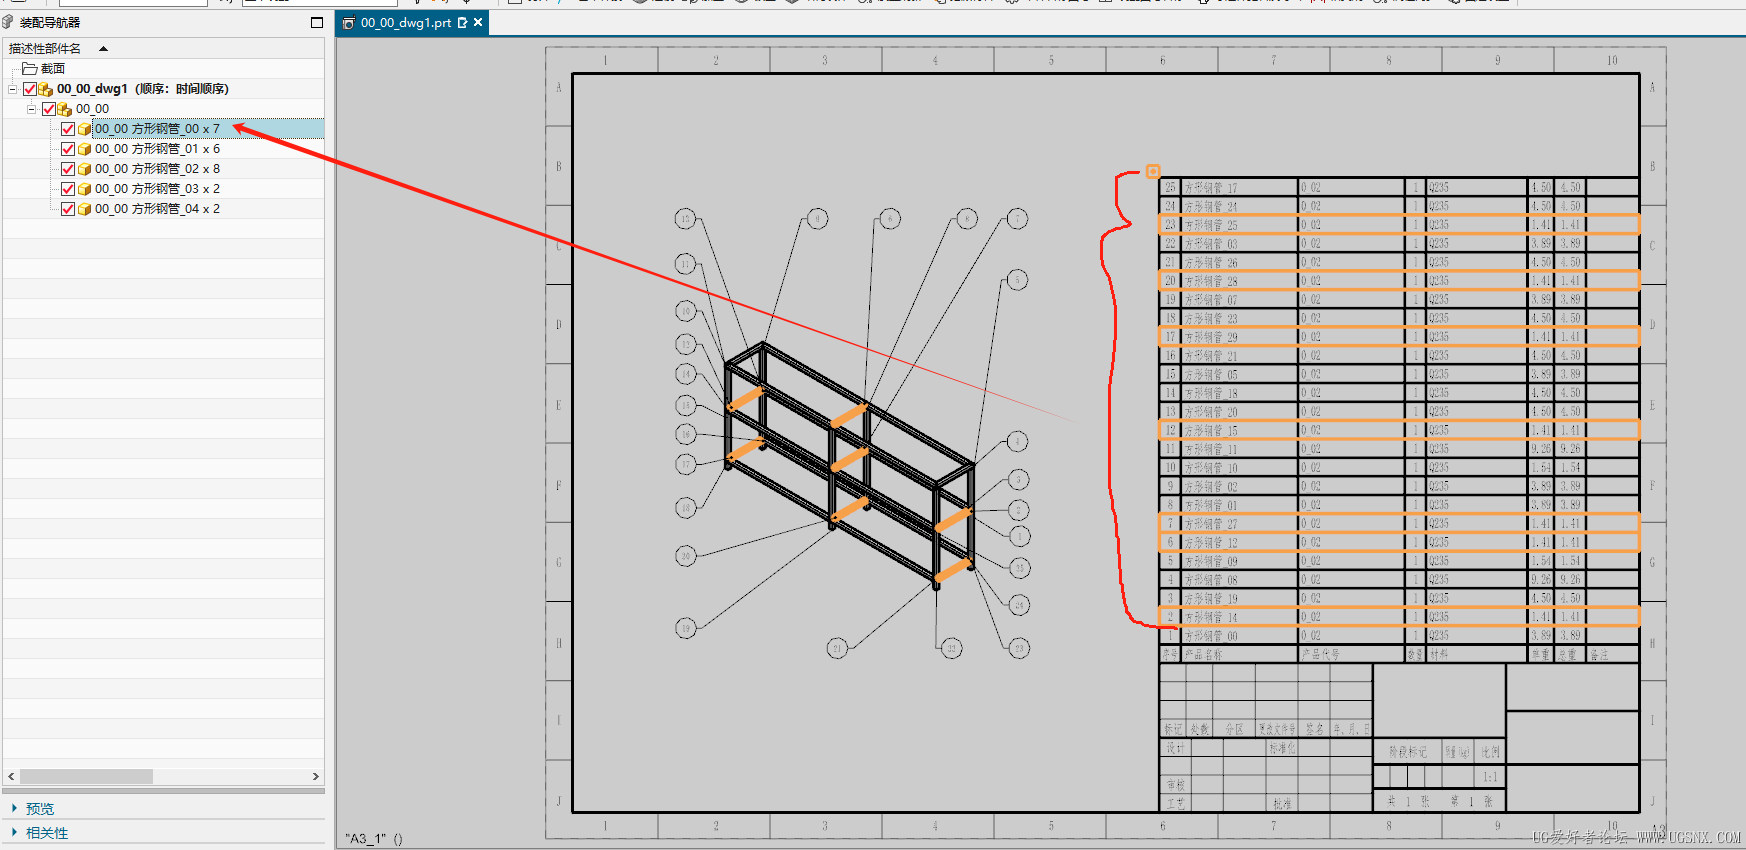Click the 设计 cell in title block
This screenshot has width=1746, height=850.
coord(1175,748)
